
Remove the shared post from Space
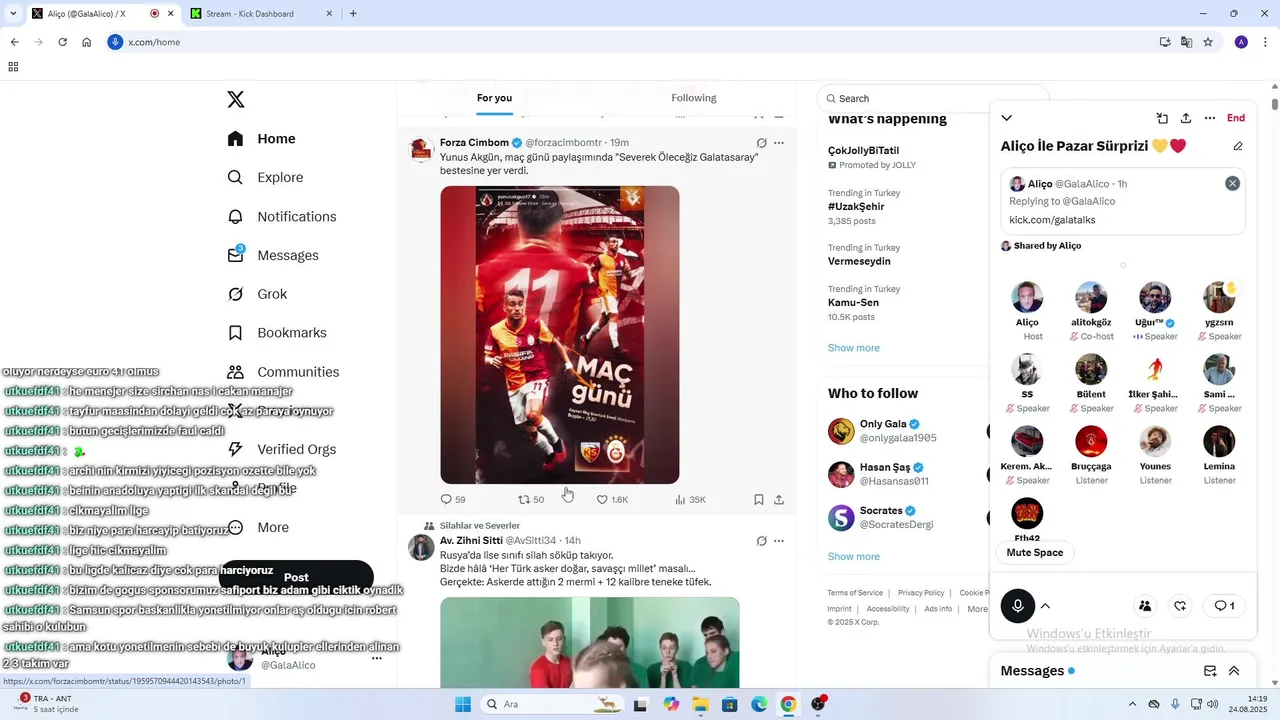[x=1232, y=183]
